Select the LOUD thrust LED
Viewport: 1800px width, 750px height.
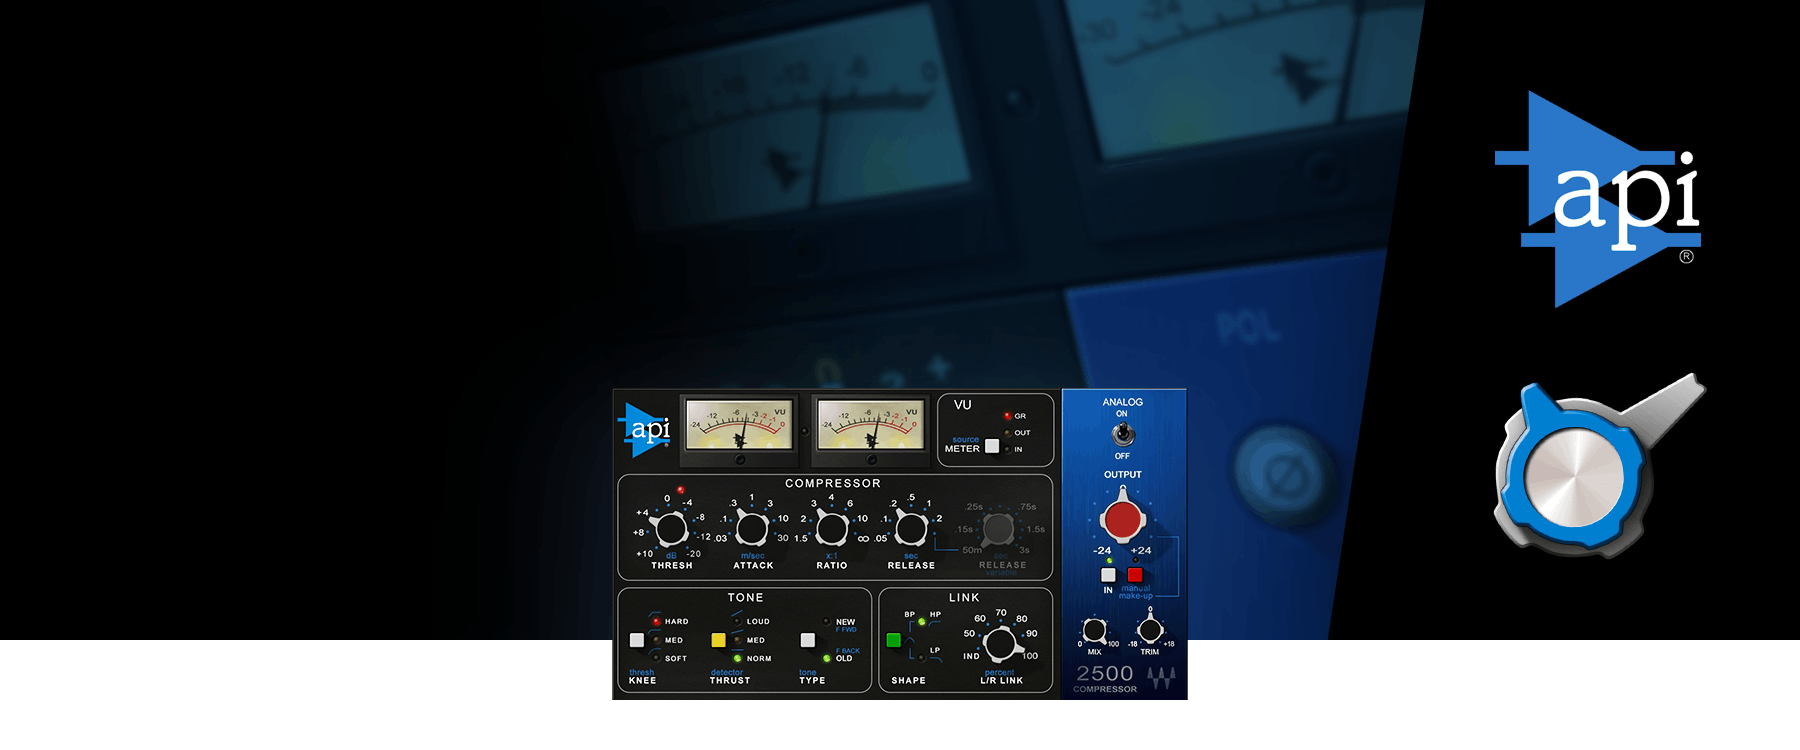[x=737, y=621]
